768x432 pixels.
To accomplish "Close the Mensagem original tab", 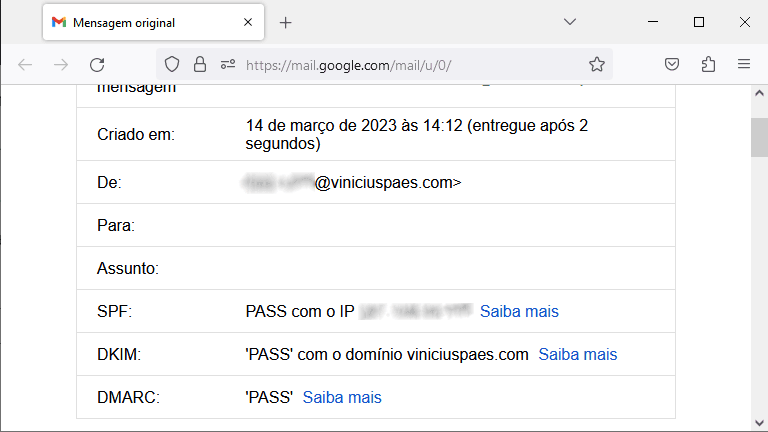I will 246,22.
